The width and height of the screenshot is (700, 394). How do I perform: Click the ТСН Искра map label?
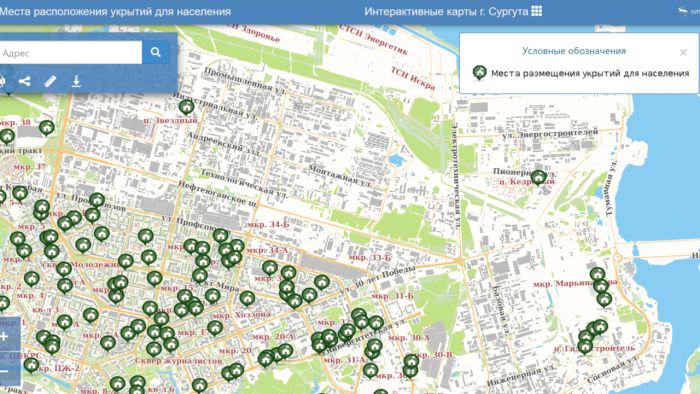click(x=412, y=78)
